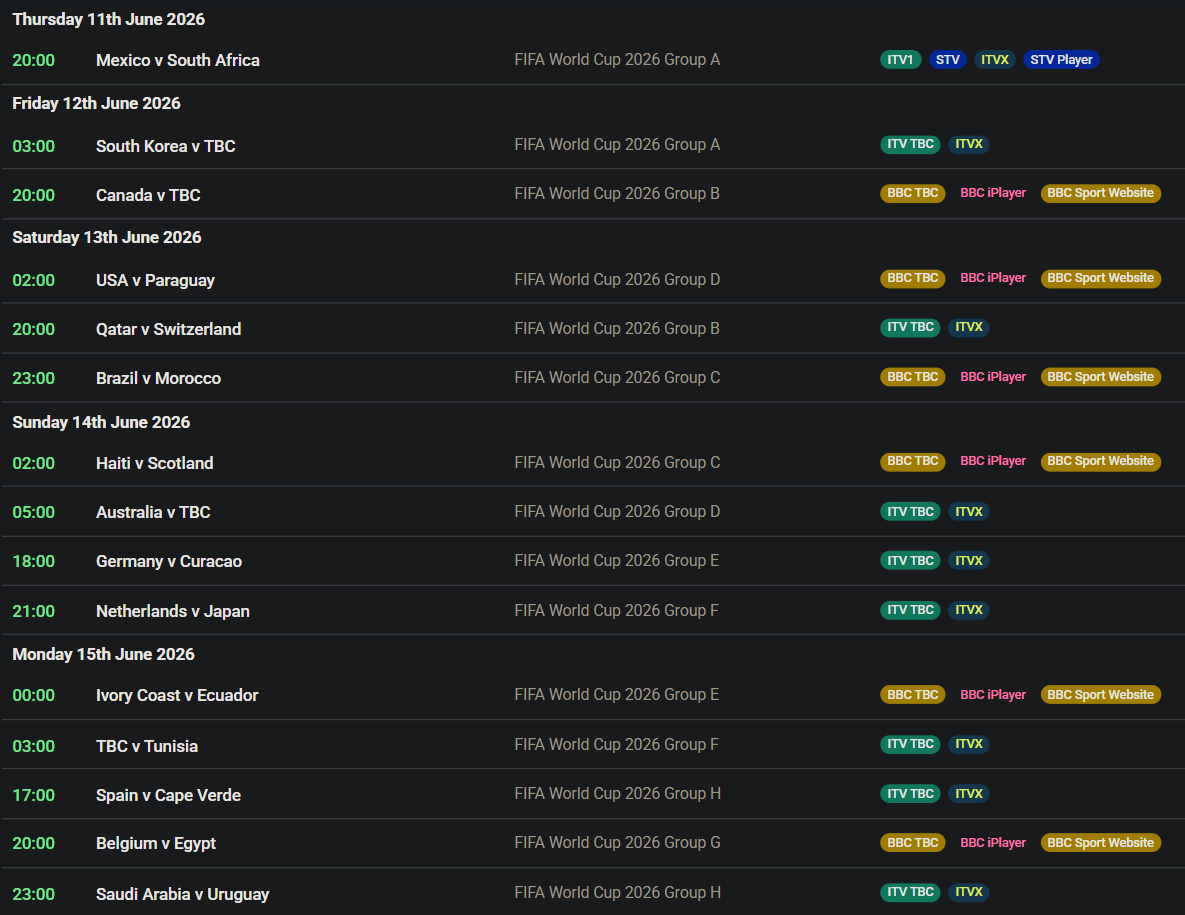Click Group G label for Belgium v Egypt
The height and width of the screenshot is (915, 1185).
(617, 842)
